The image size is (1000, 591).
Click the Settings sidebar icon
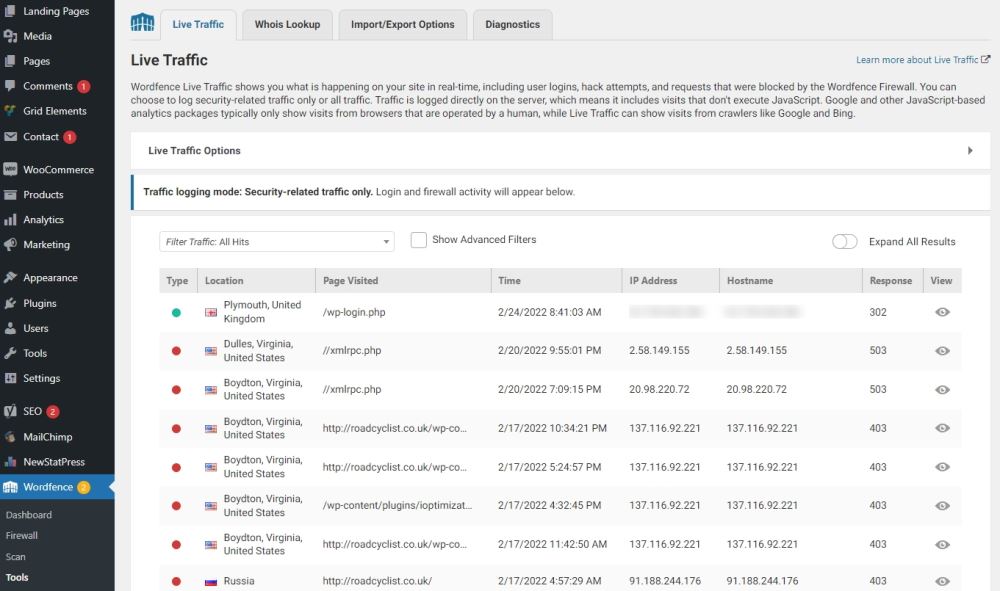10,377
